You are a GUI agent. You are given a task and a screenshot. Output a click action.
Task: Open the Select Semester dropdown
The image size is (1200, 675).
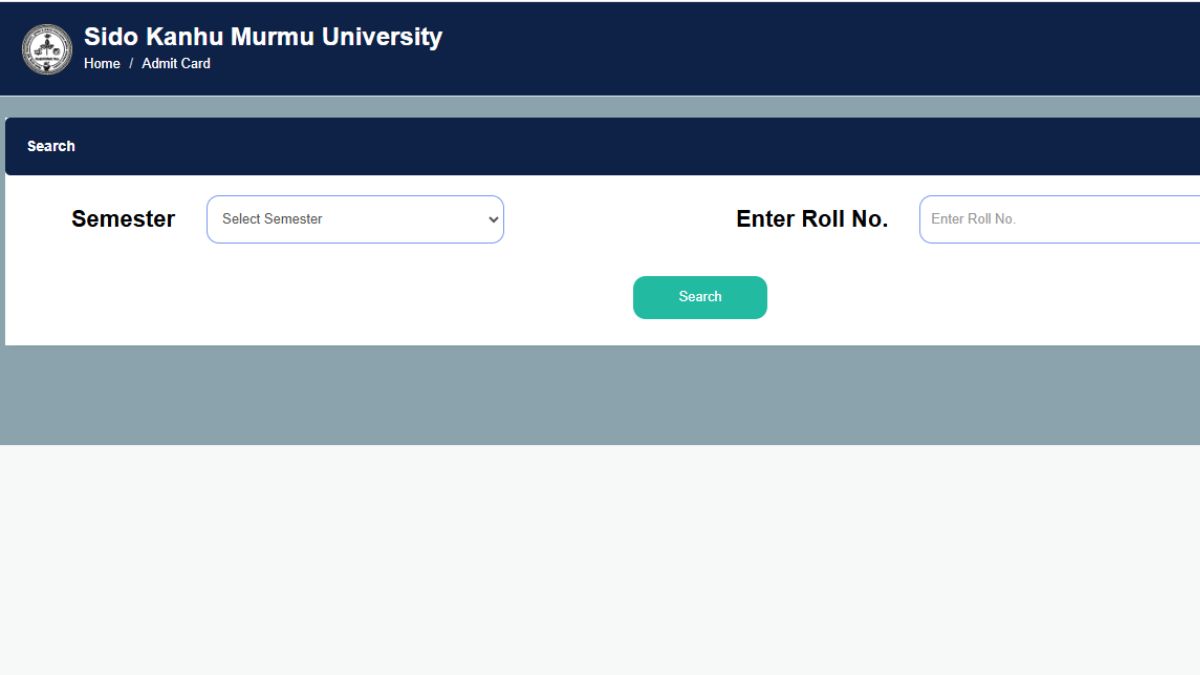[x=355, y=219]
